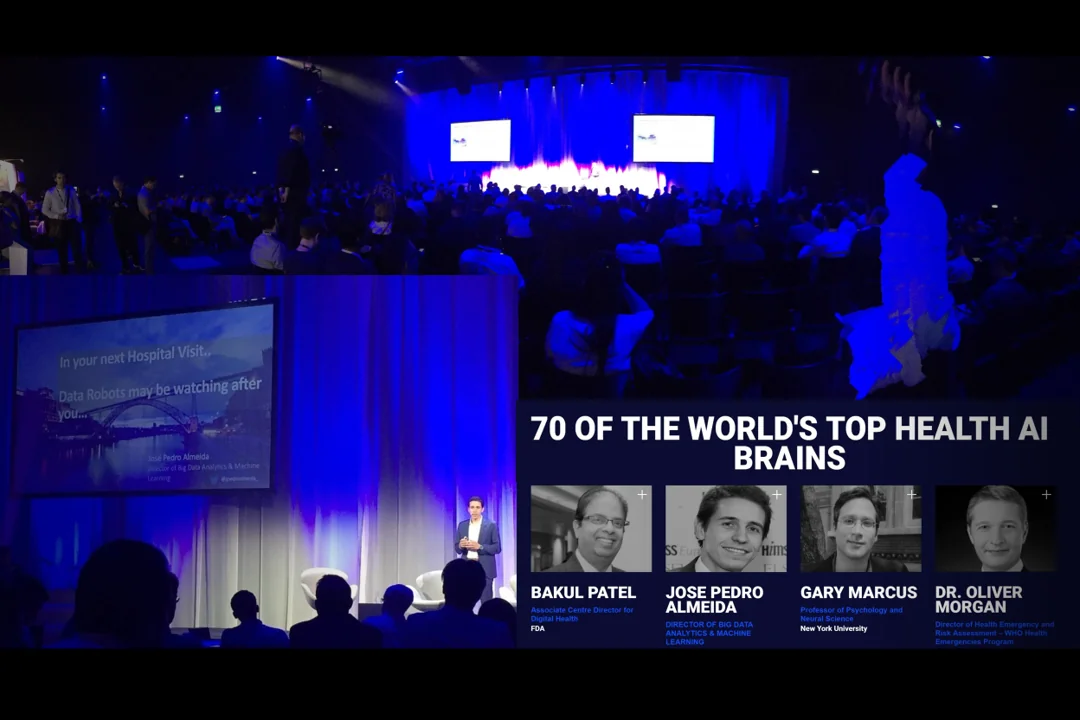Click the name Jose Pedro Almeida
The image size is (1080, 720).
[x=714, y=599]
